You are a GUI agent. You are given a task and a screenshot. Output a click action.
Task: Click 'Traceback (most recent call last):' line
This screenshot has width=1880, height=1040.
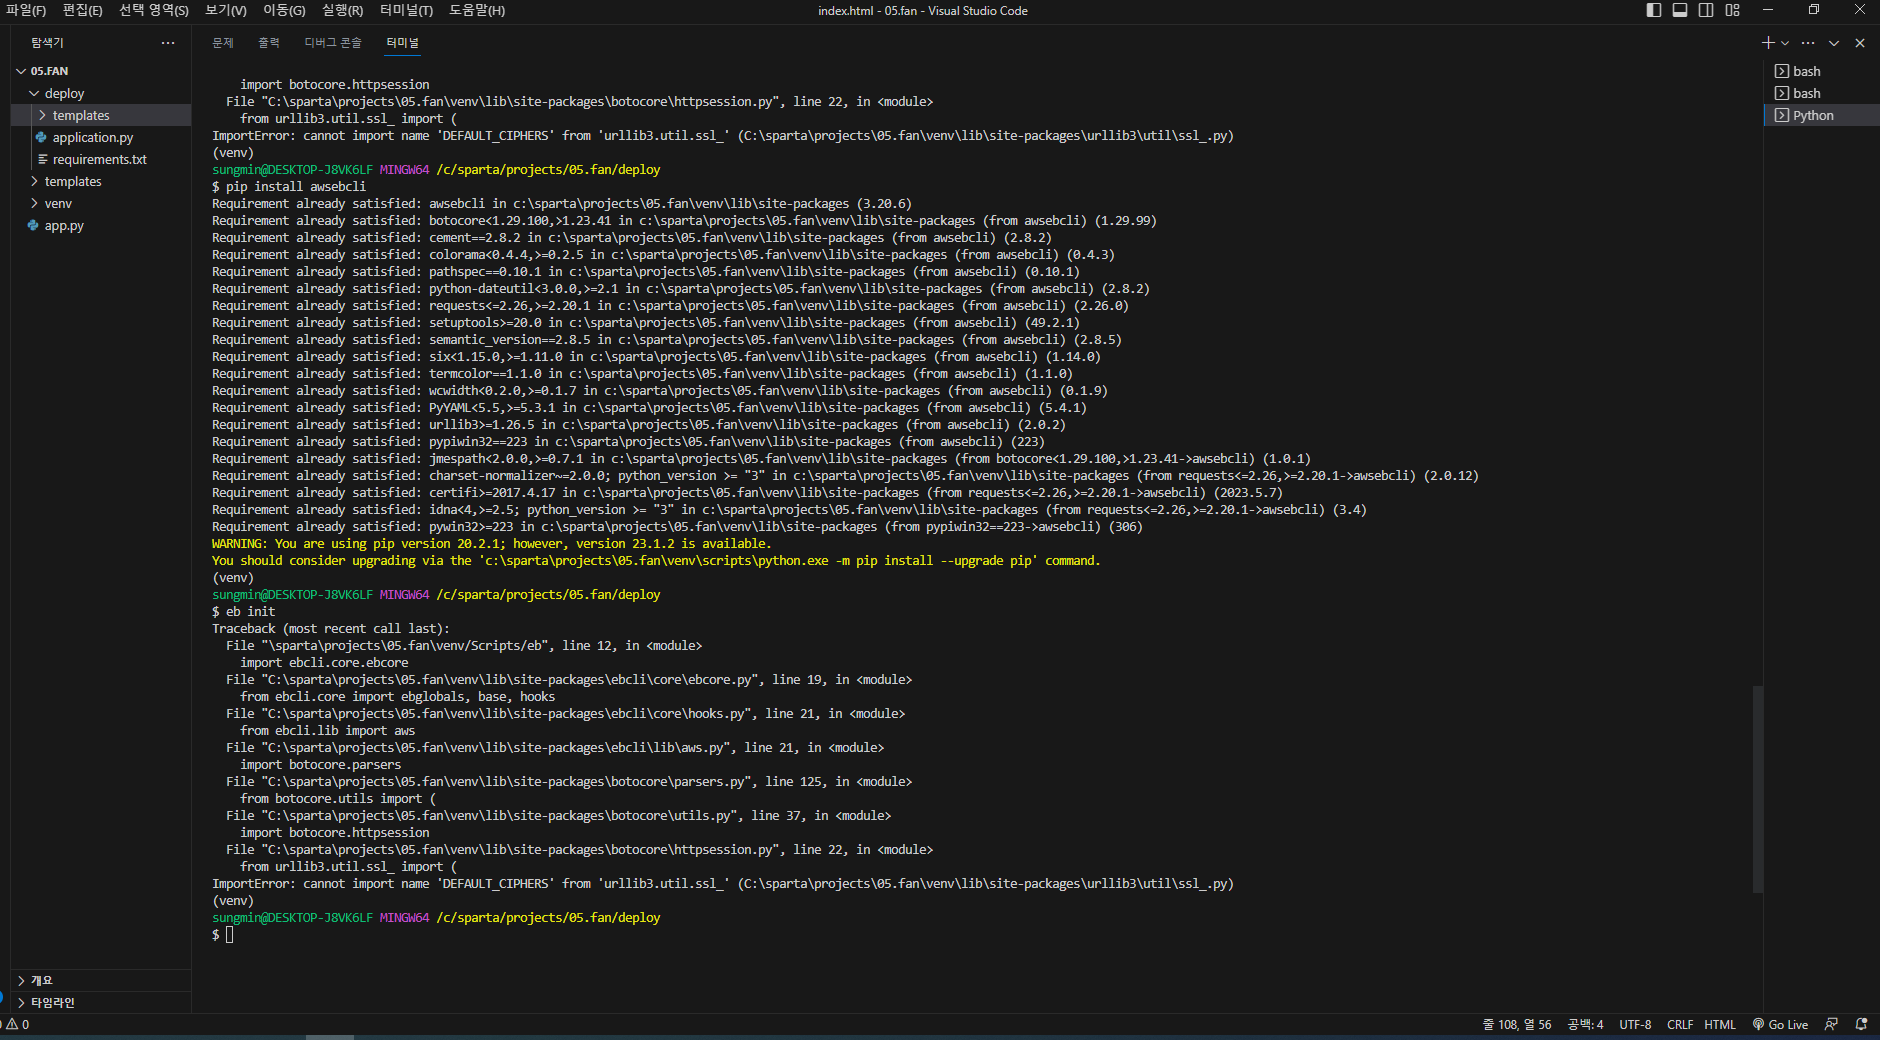pos(331,628)
